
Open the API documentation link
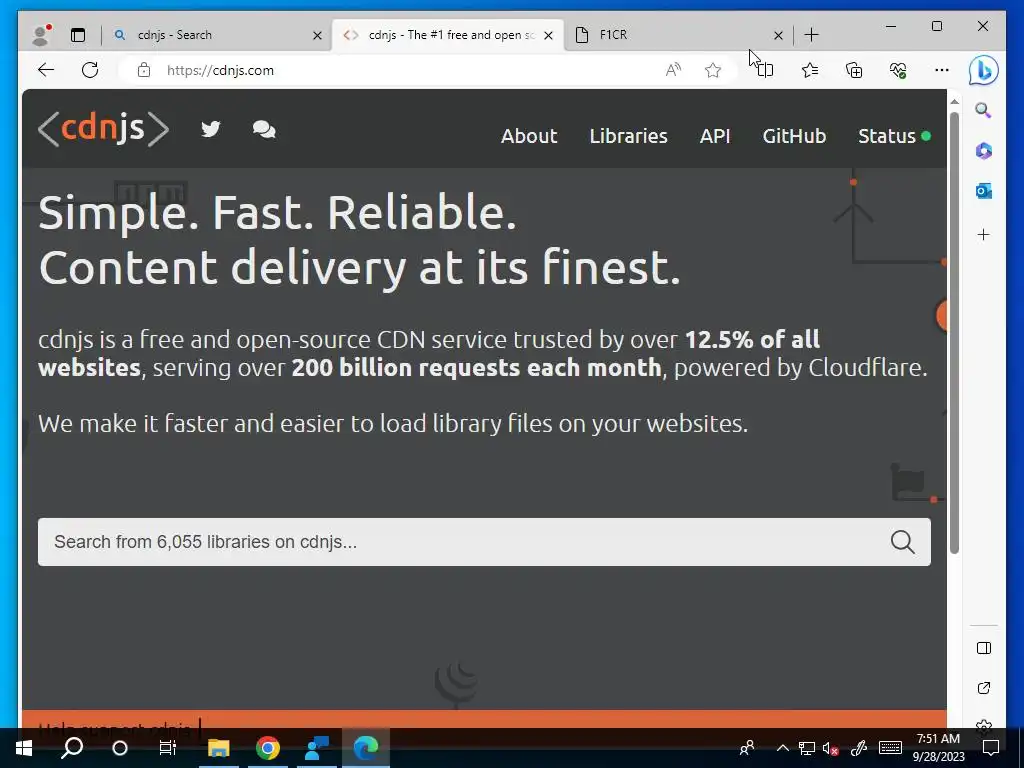click(714, 136)
